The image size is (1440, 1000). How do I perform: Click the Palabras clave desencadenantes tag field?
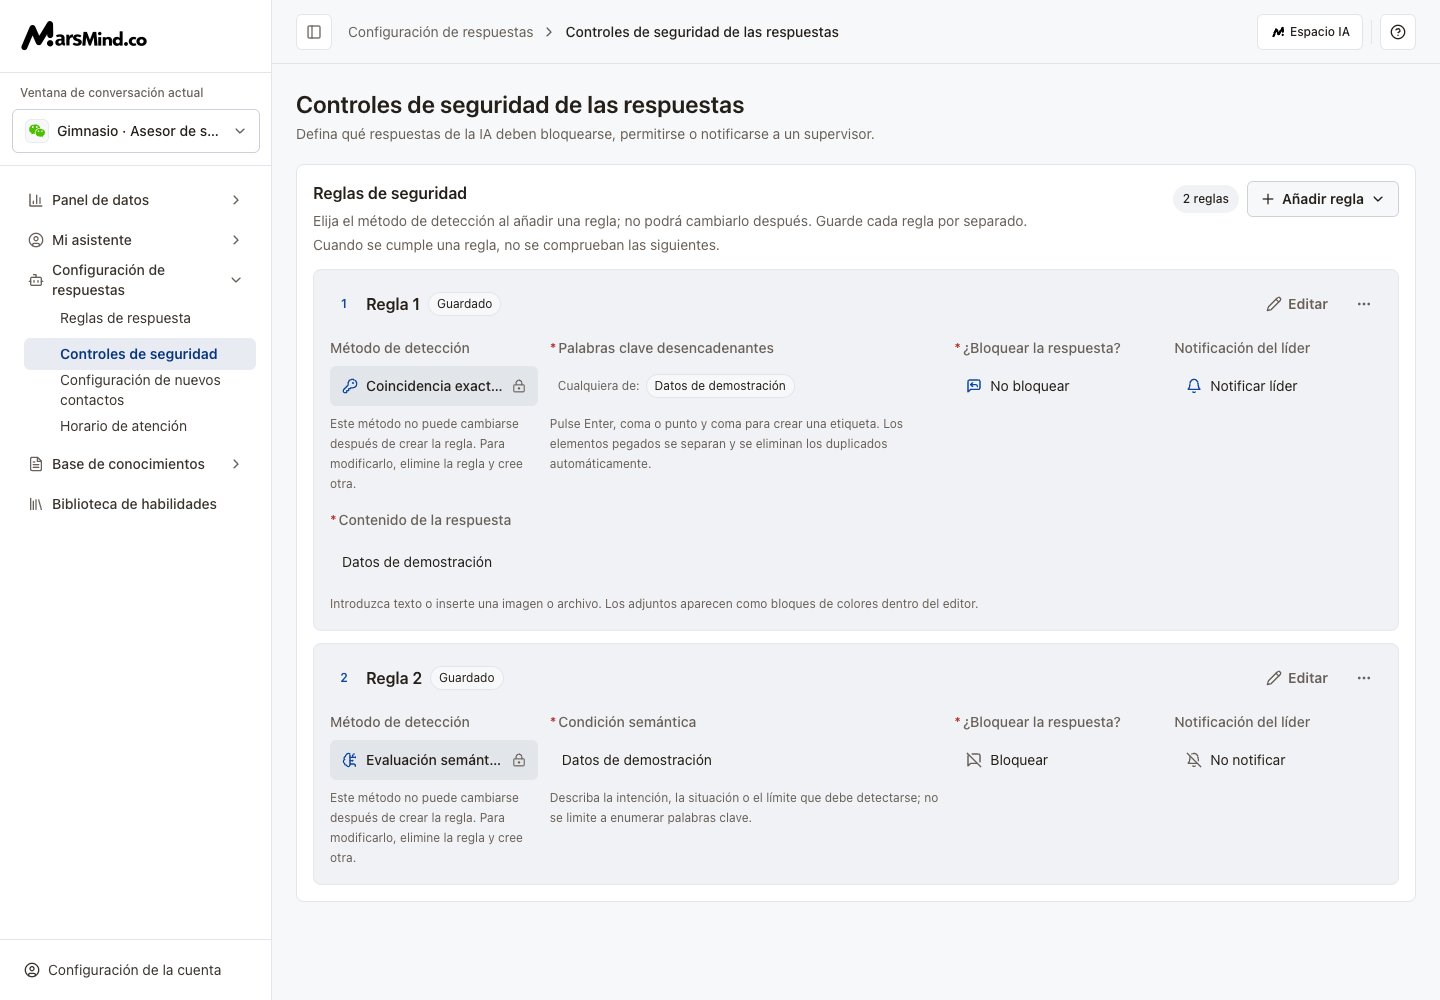point(744,386)
